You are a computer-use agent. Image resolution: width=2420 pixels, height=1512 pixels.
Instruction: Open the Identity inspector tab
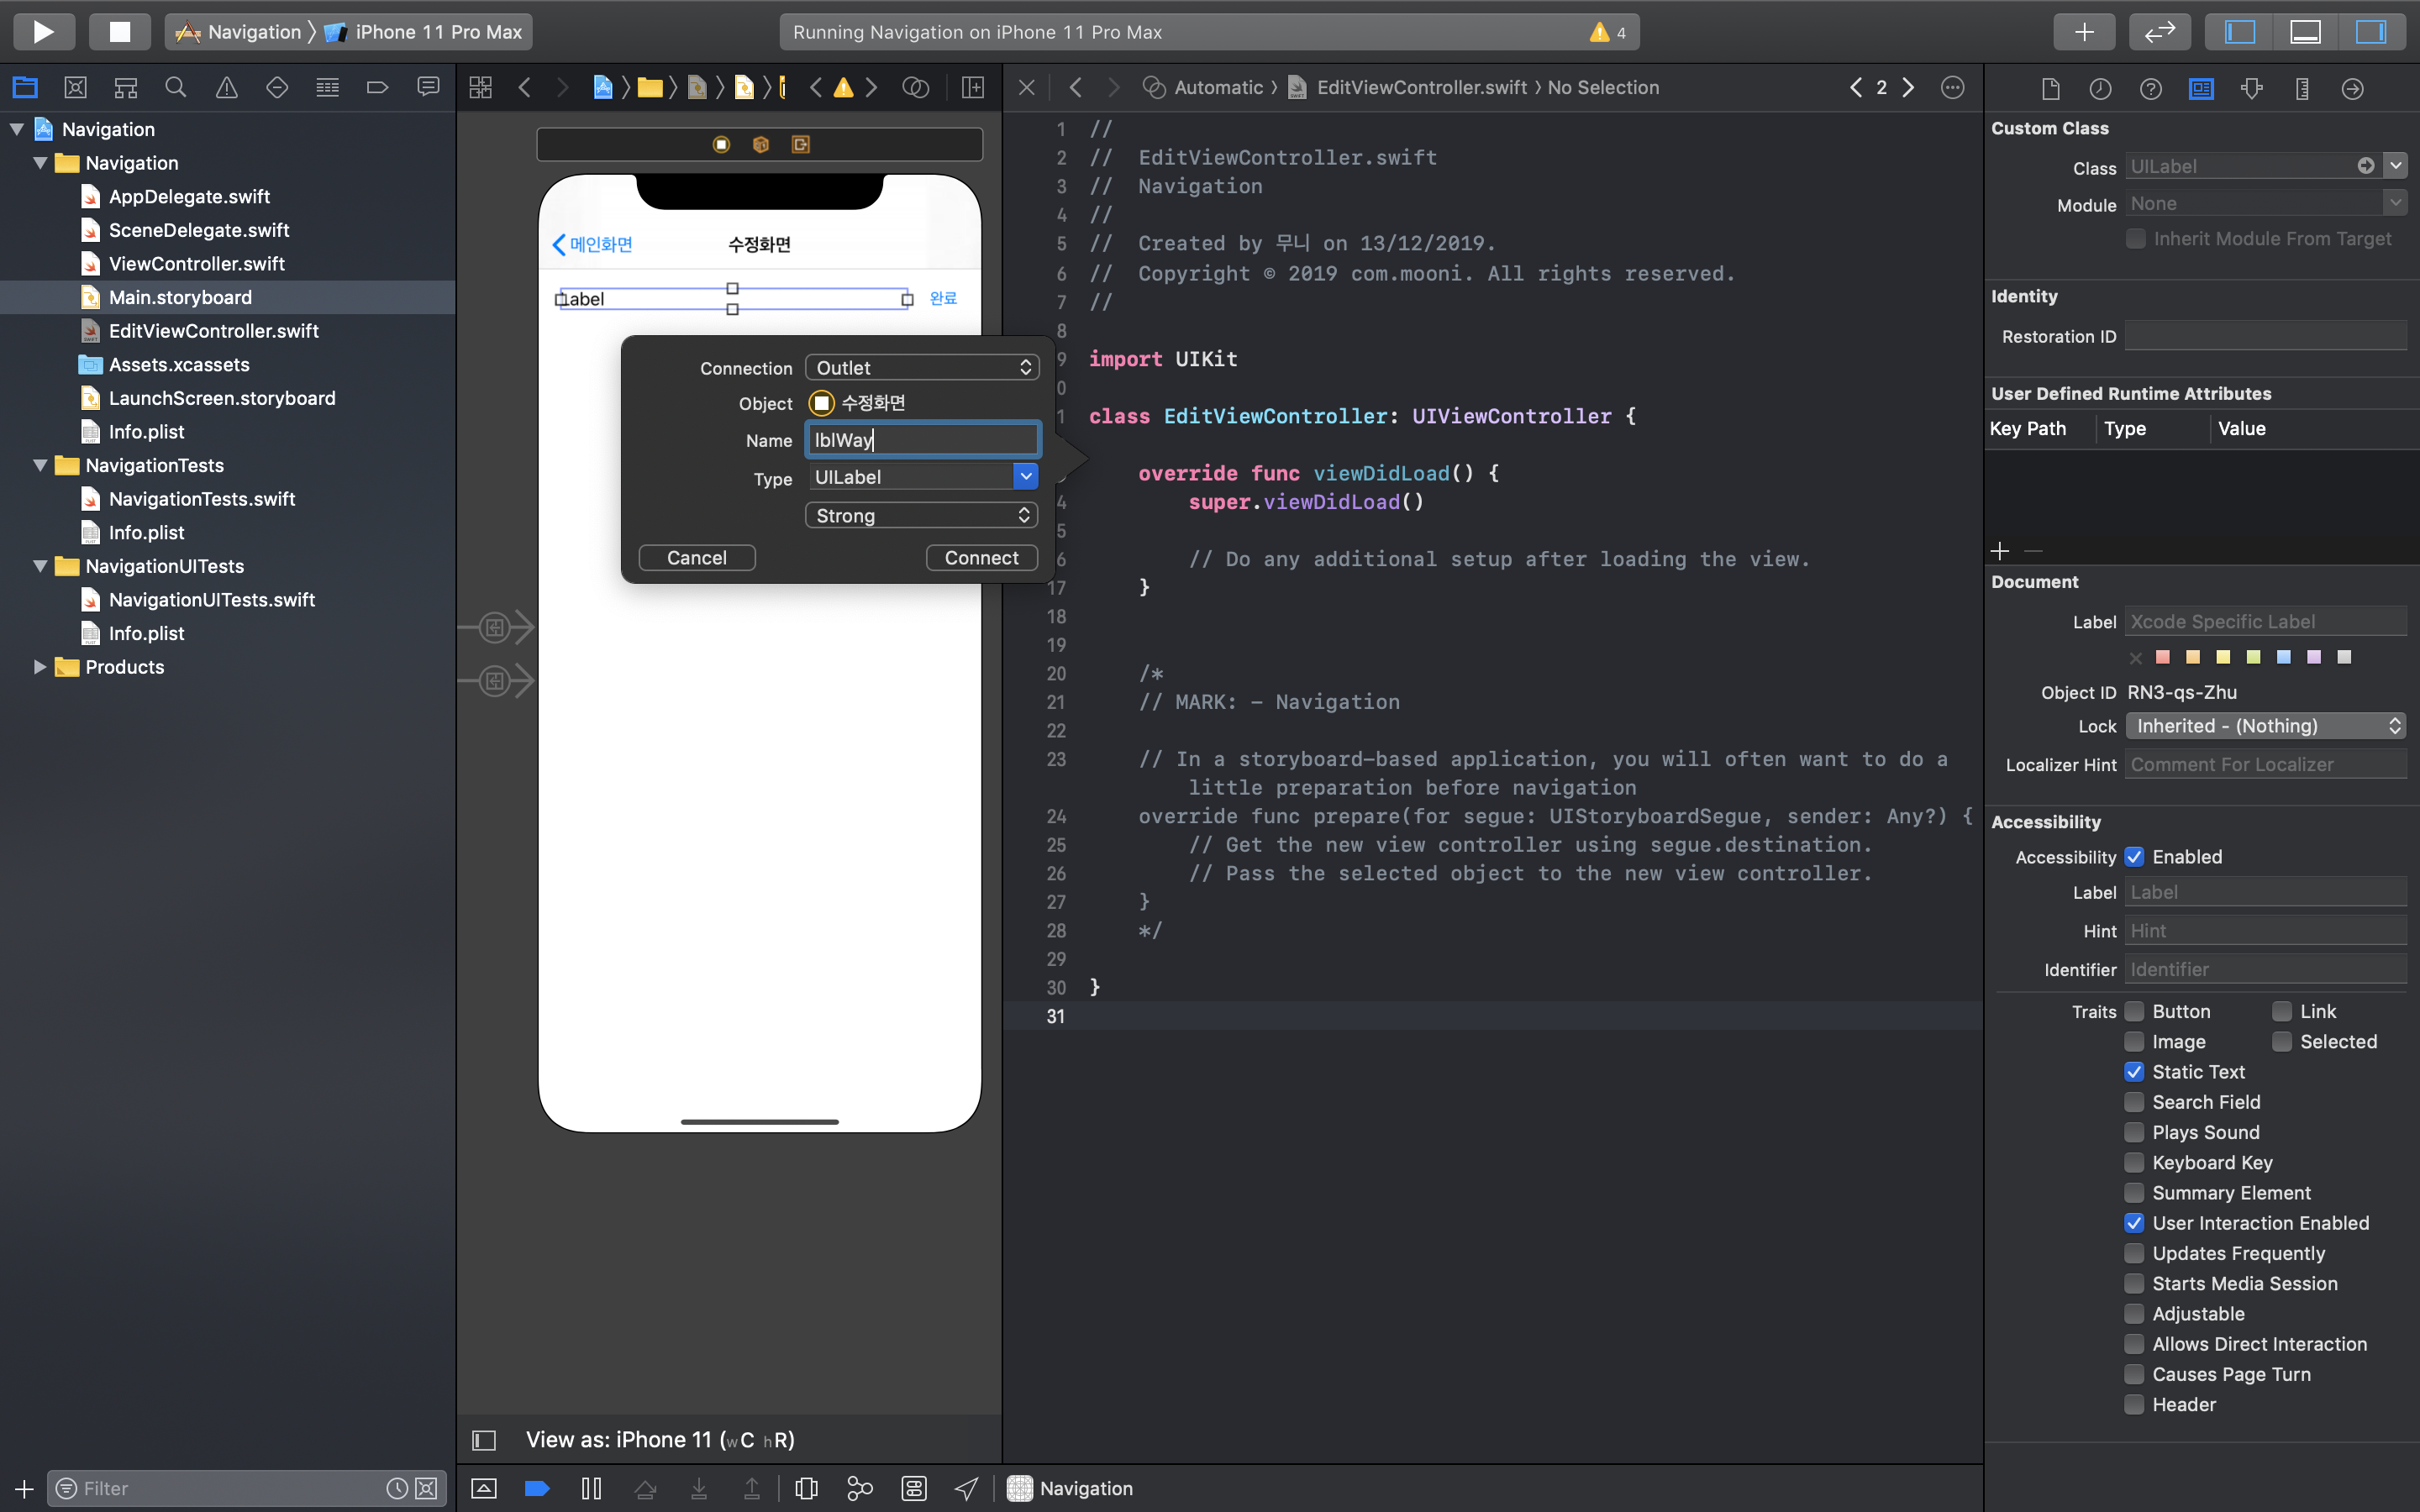[x=2201, y=89]
